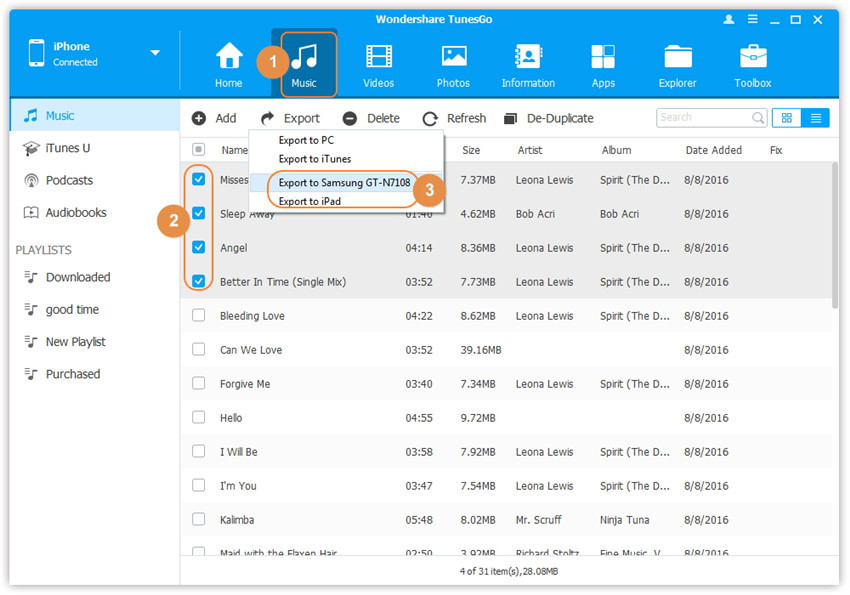850x595 pixels.
Task: Open the Export dropdown button
Action: click(x=290, y=118)
